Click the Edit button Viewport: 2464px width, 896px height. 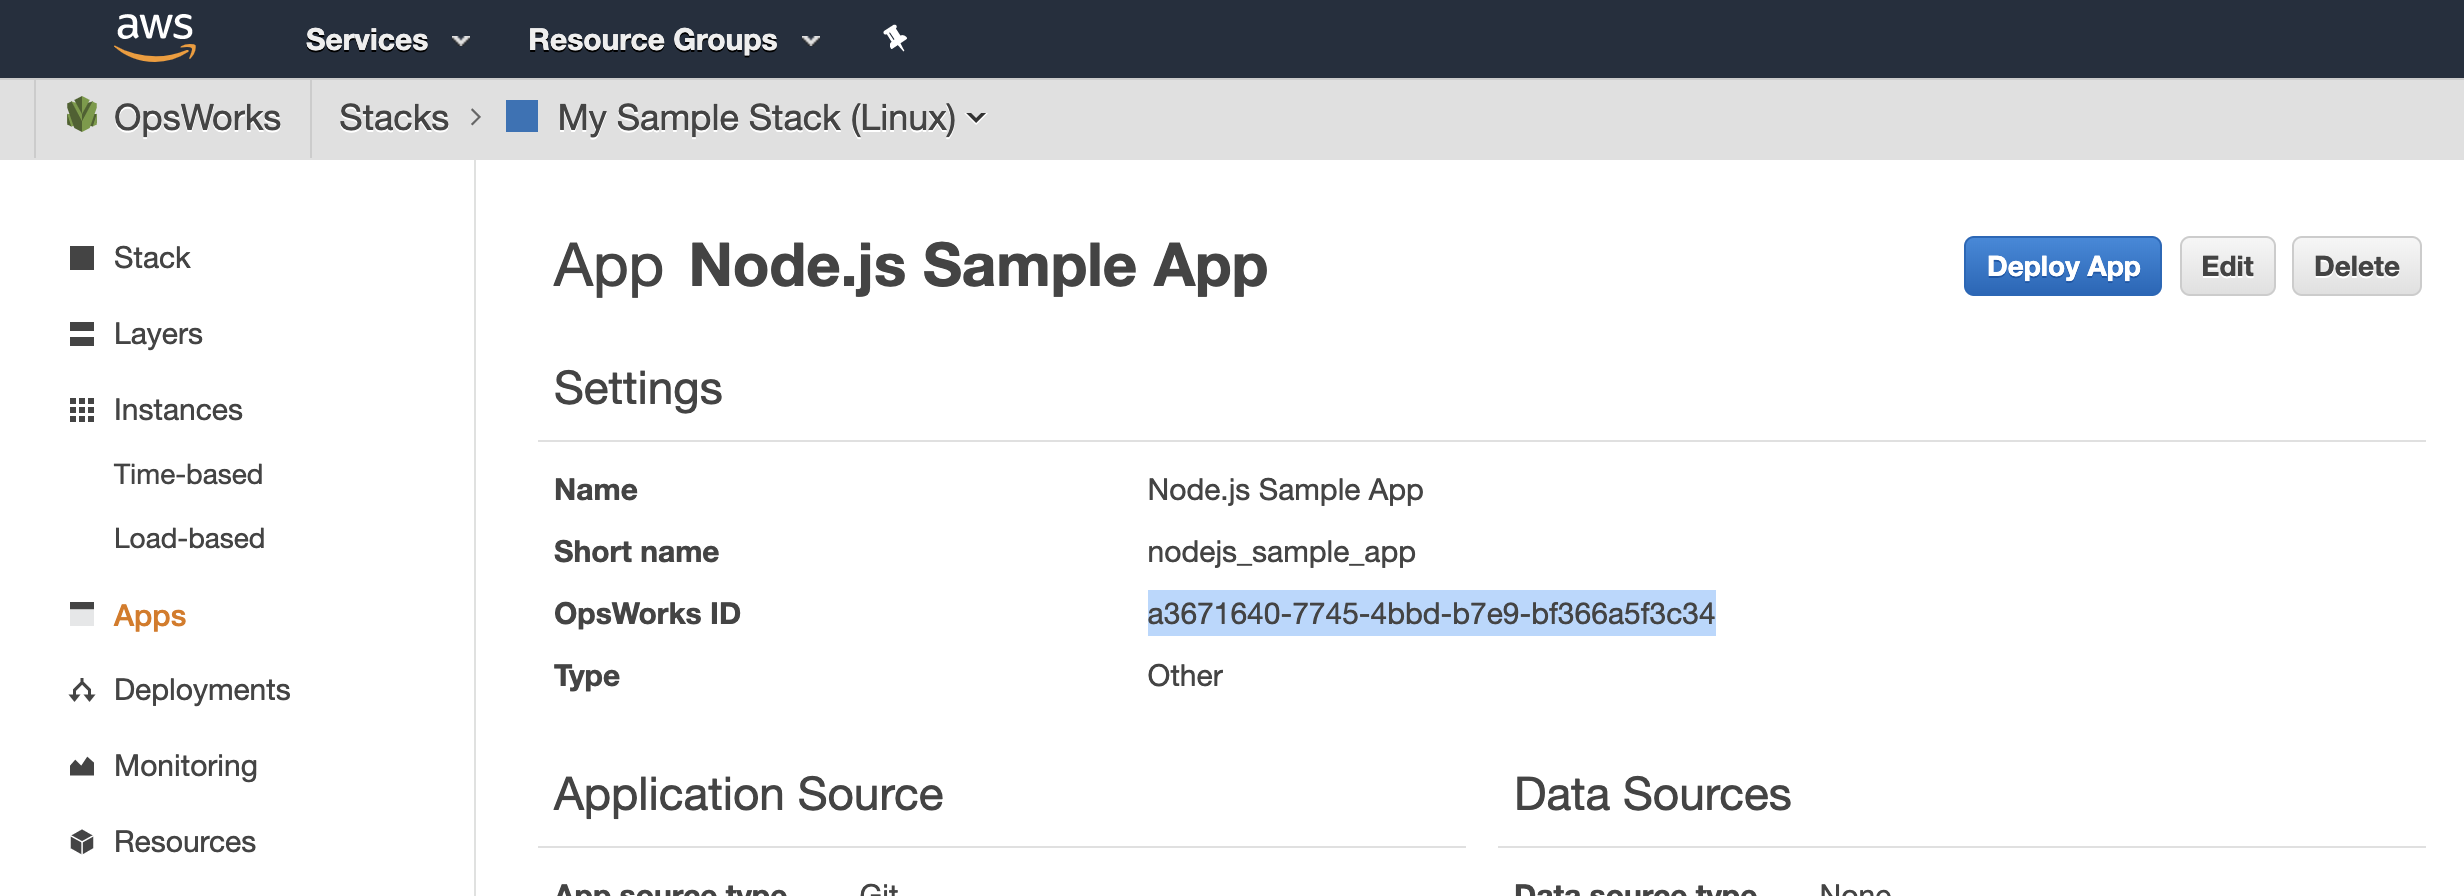click(2227, 266)
